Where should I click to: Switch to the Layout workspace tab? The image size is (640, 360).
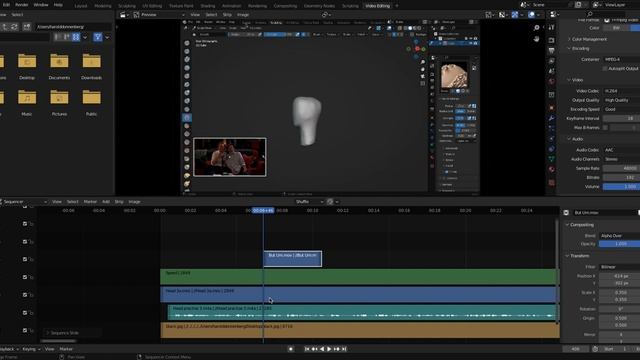pos(80,6)
